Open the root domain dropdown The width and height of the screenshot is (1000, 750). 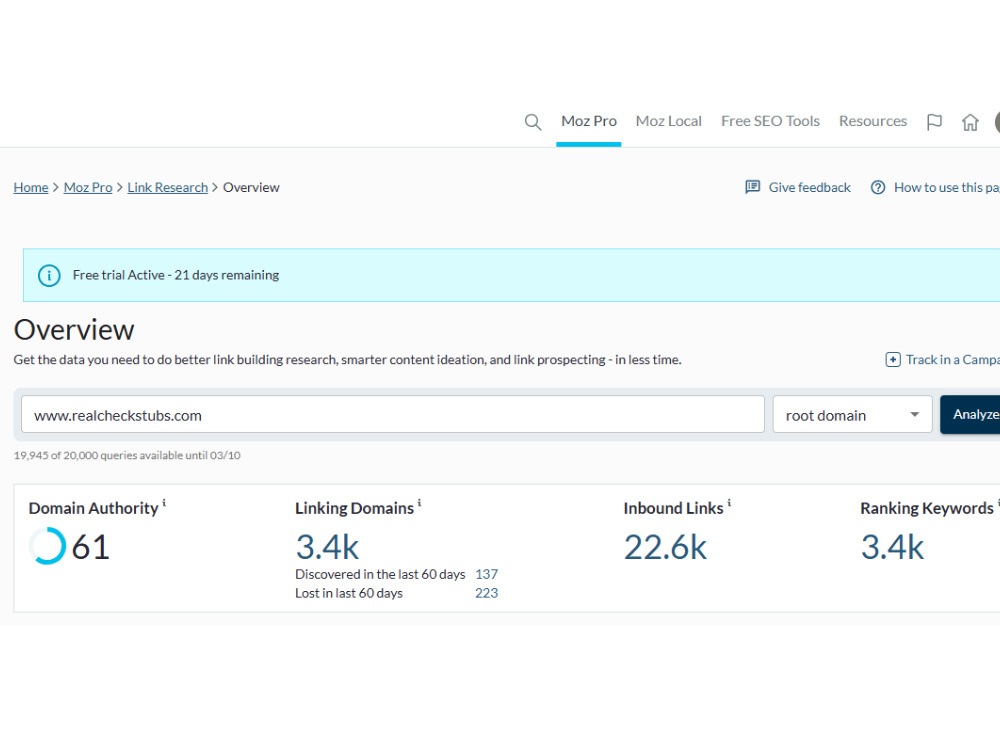(x=852, y=415)
